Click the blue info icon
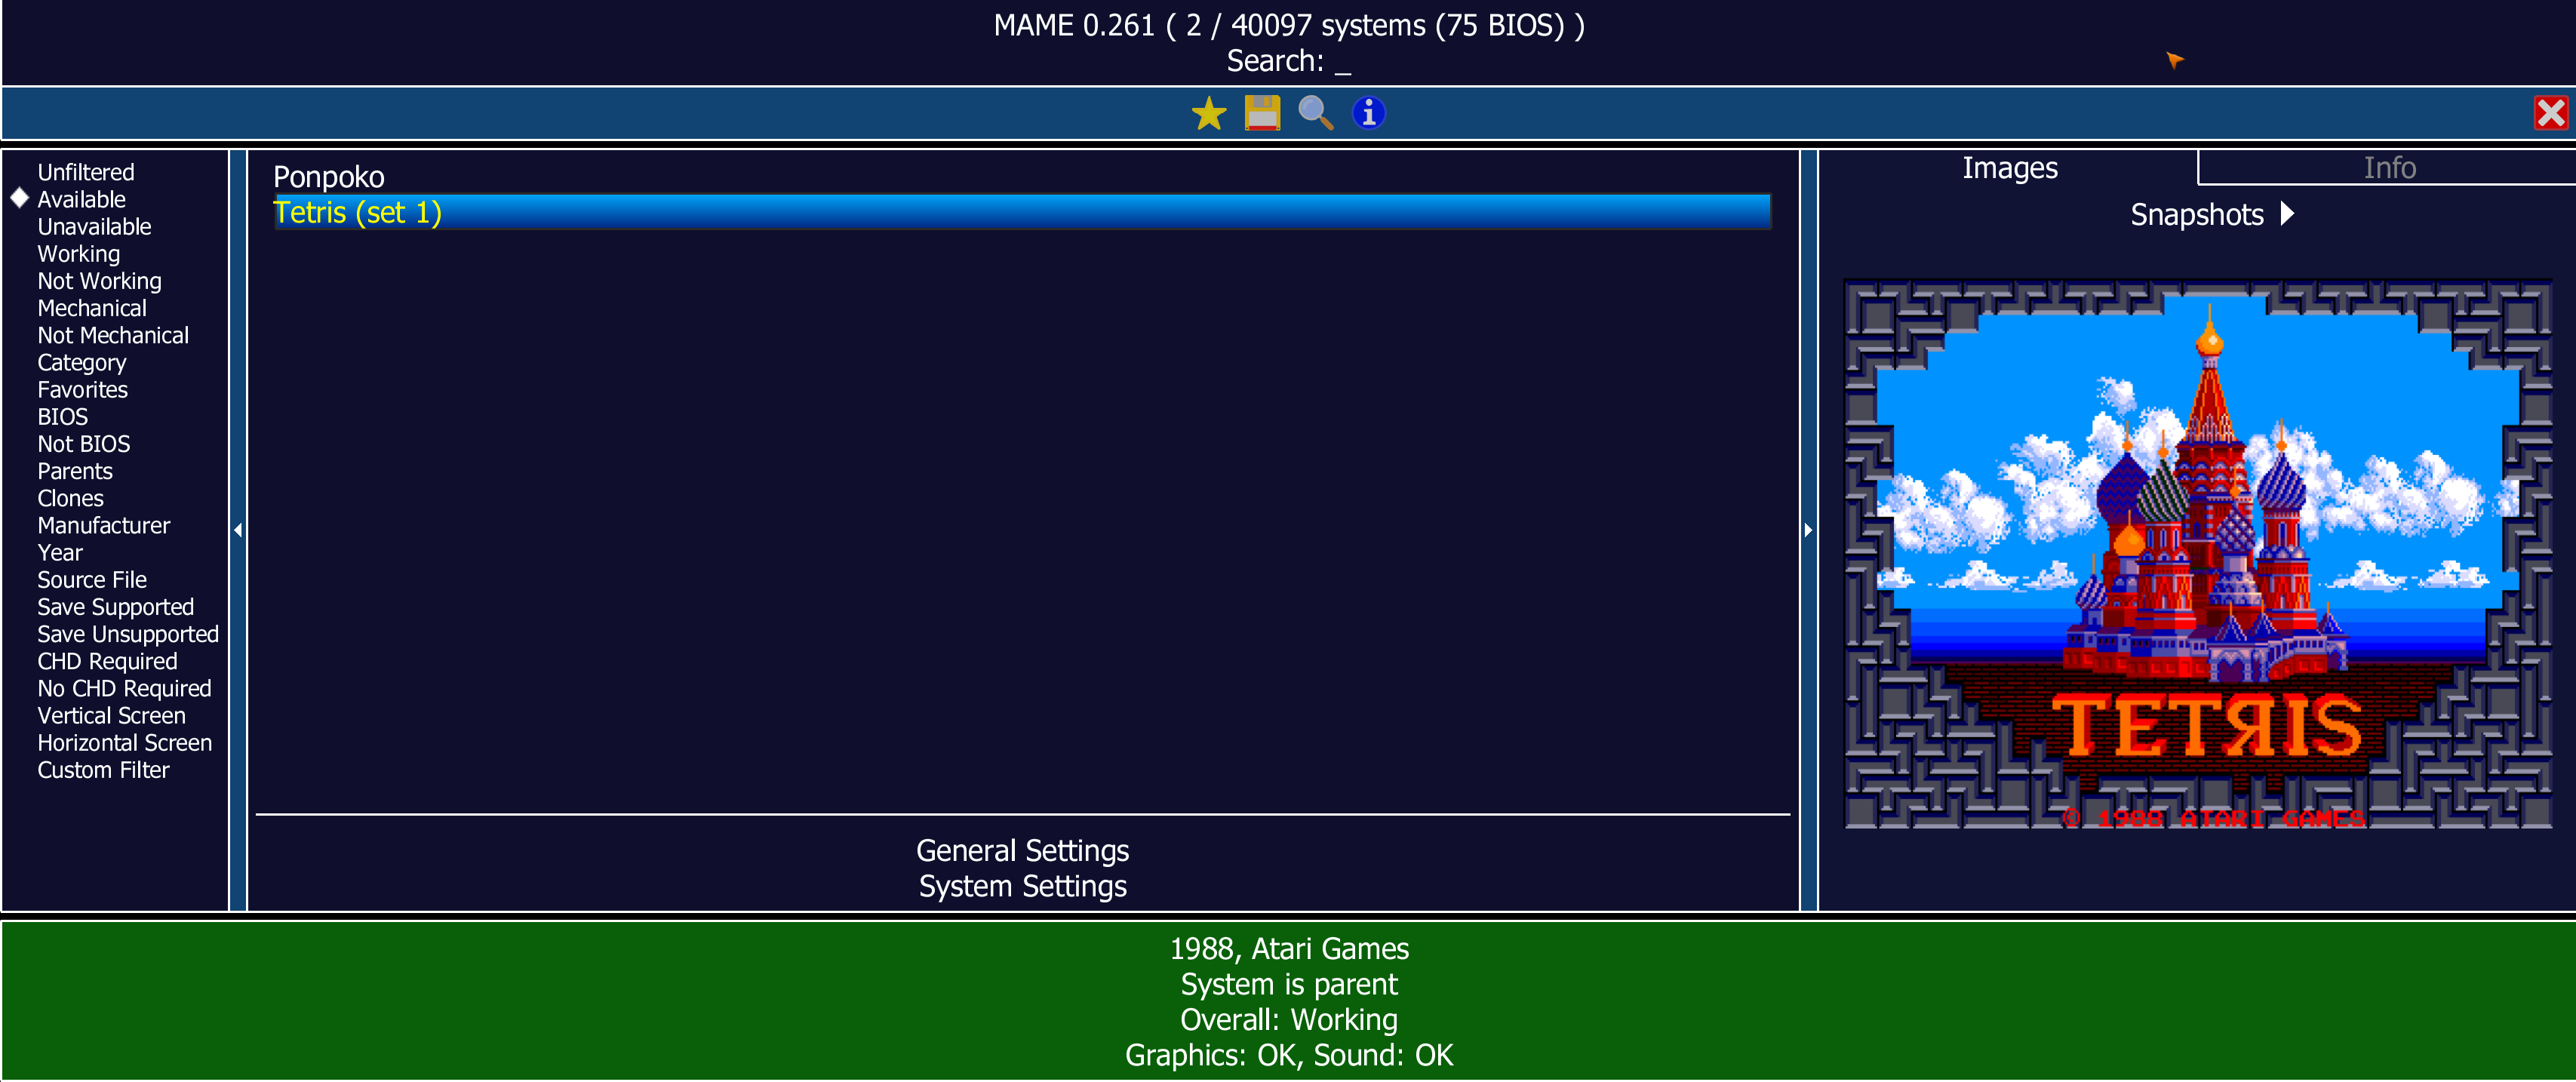The image size is (2576, 1082). tap(1368, 113)
